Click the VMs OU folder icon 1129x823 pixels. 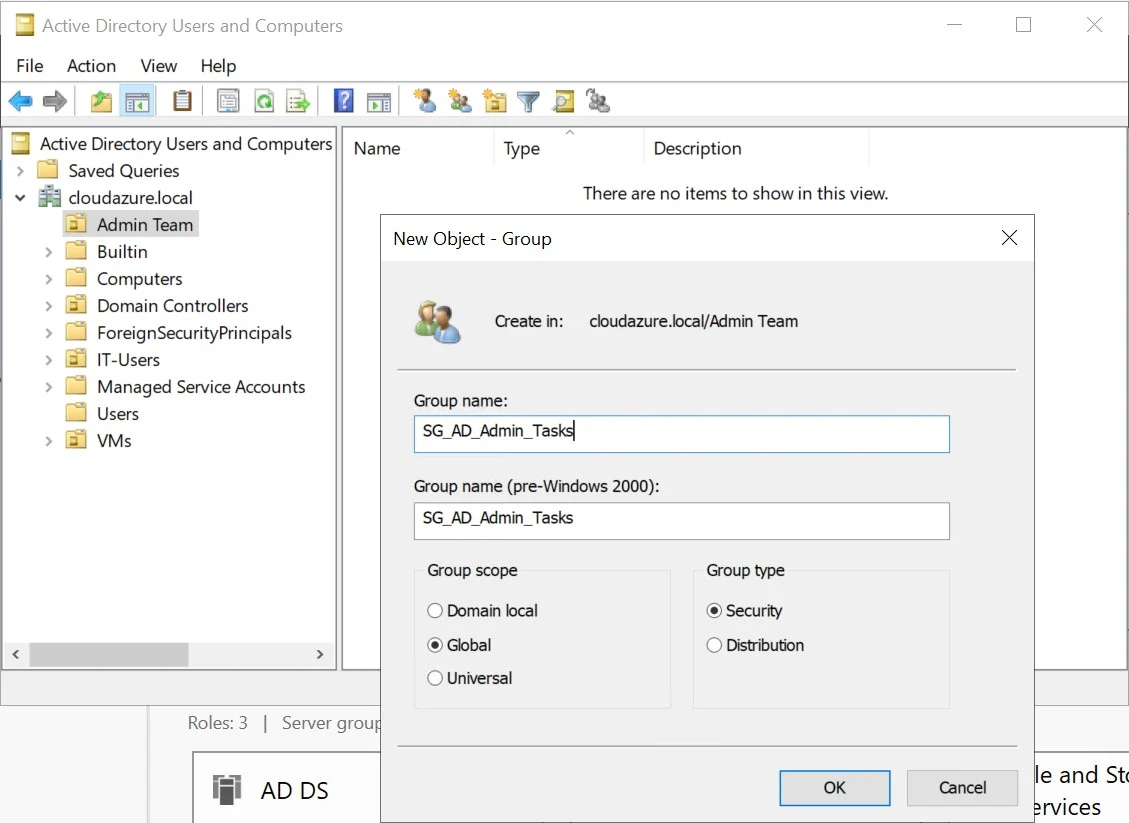tap(76, 440)
